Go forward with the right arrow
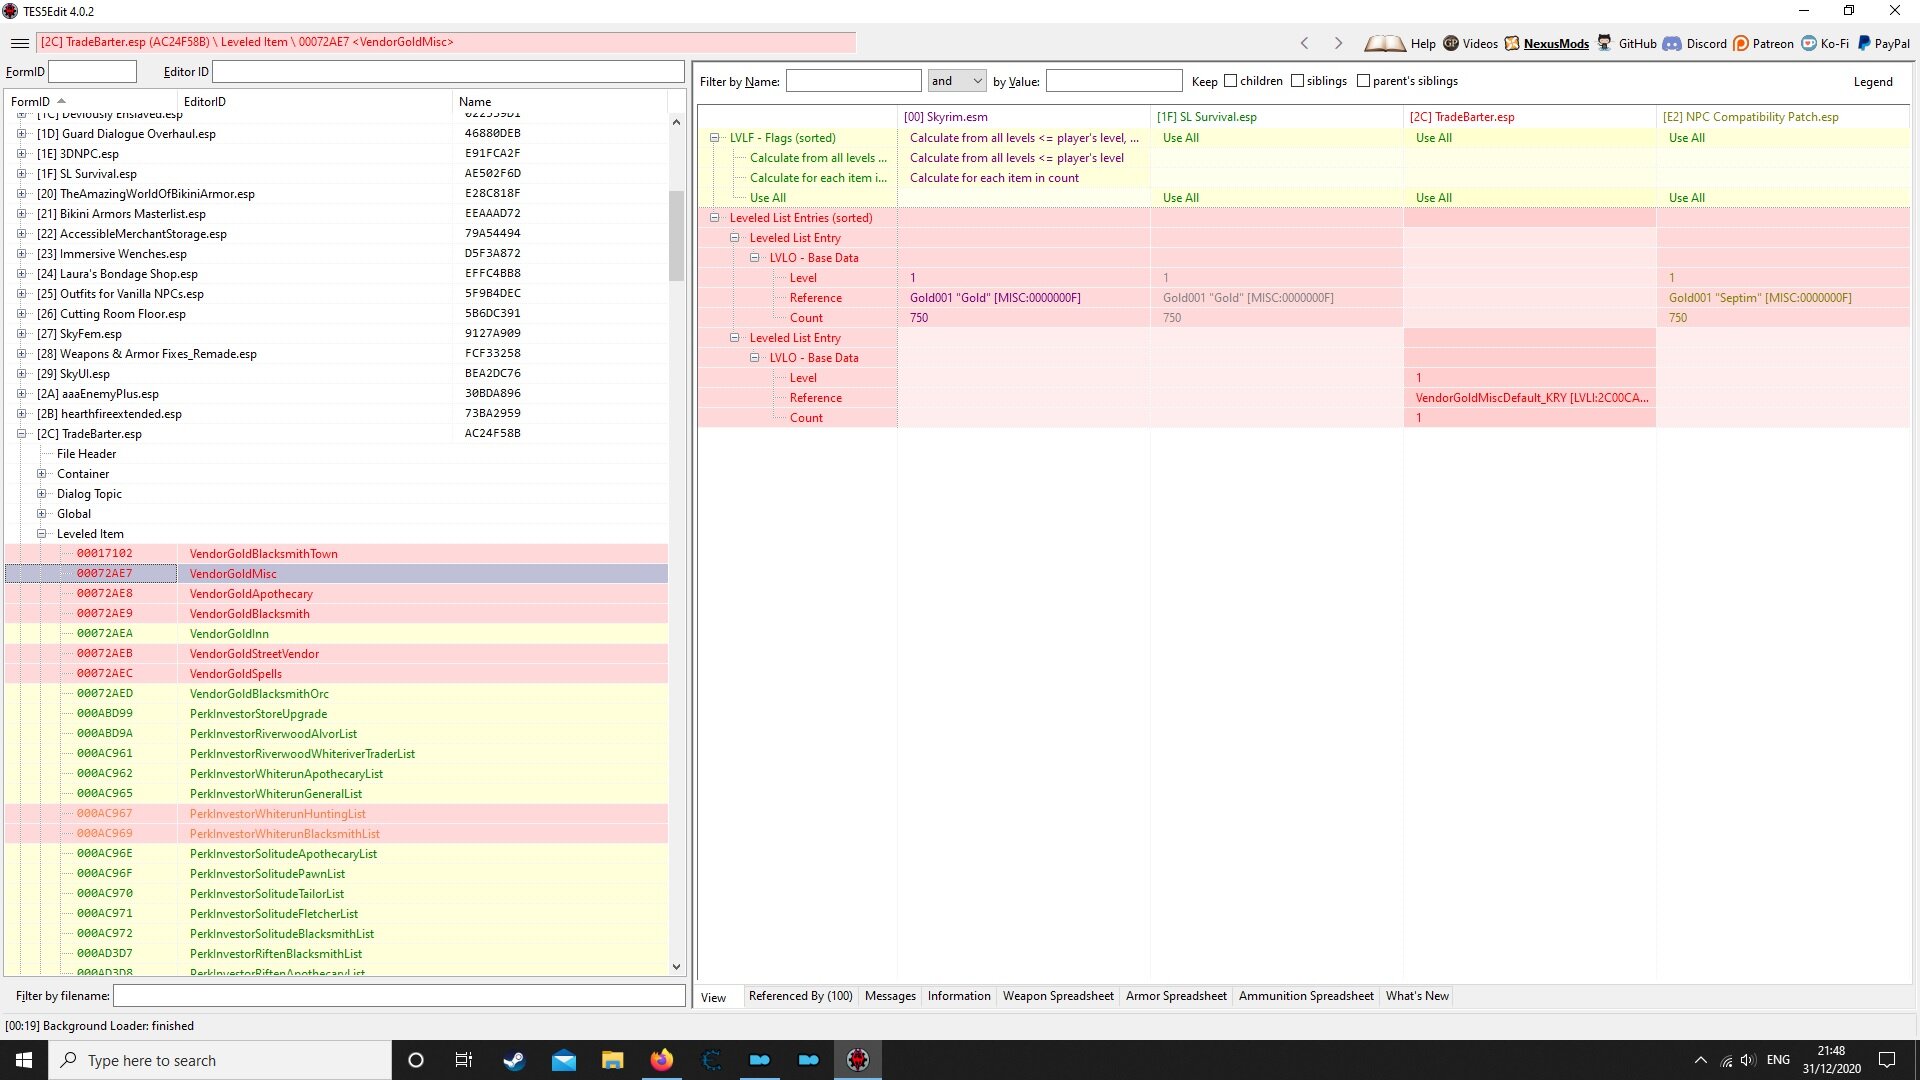The image size is (1920, 1080). 1338,43
